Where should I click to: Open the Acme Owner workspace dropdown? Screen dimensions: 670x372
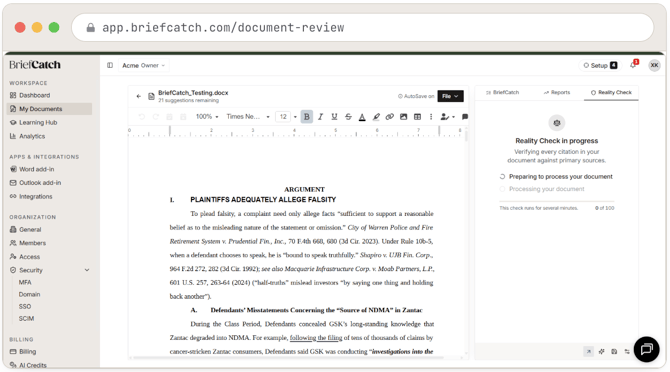pyautogui.click(x=144, y=65)
